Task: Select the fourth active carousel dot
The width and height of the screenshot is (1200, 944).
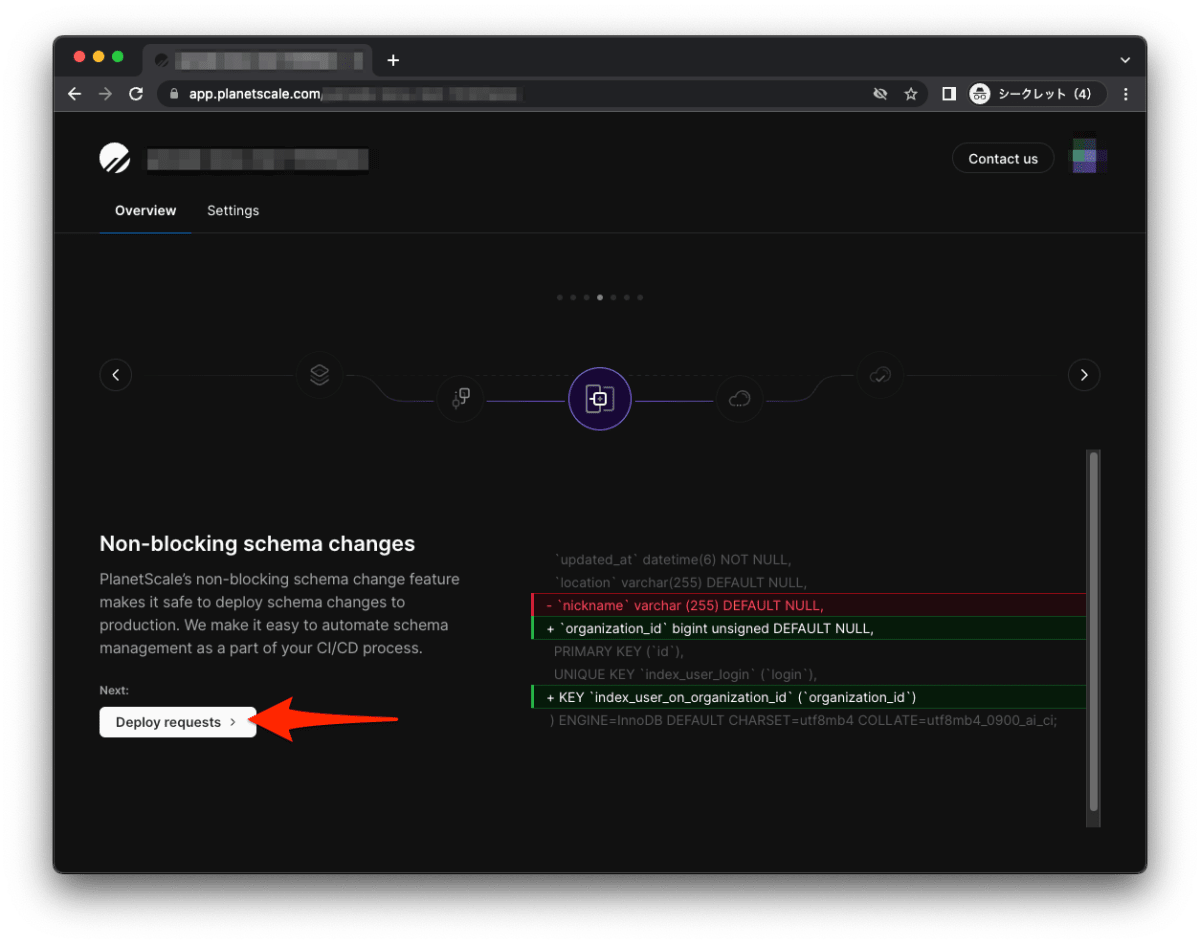Action: point(600,297)
